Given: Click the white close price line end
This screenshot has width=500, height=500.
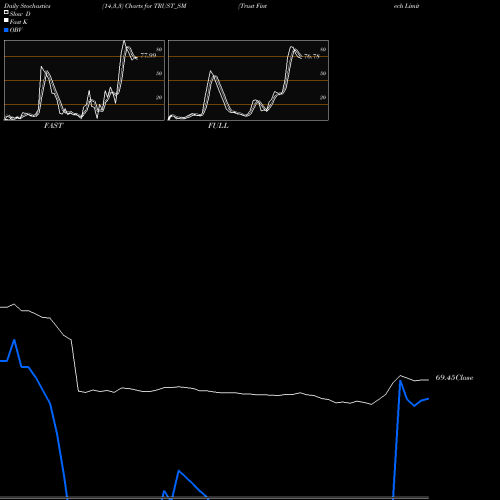Looking at the screenshot, I should pyautogui.click(x=428, y=380).
